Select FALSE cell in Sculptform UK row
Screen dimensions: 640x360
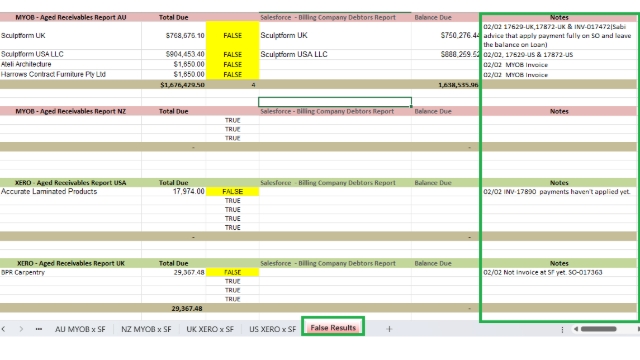coord(233,36)
